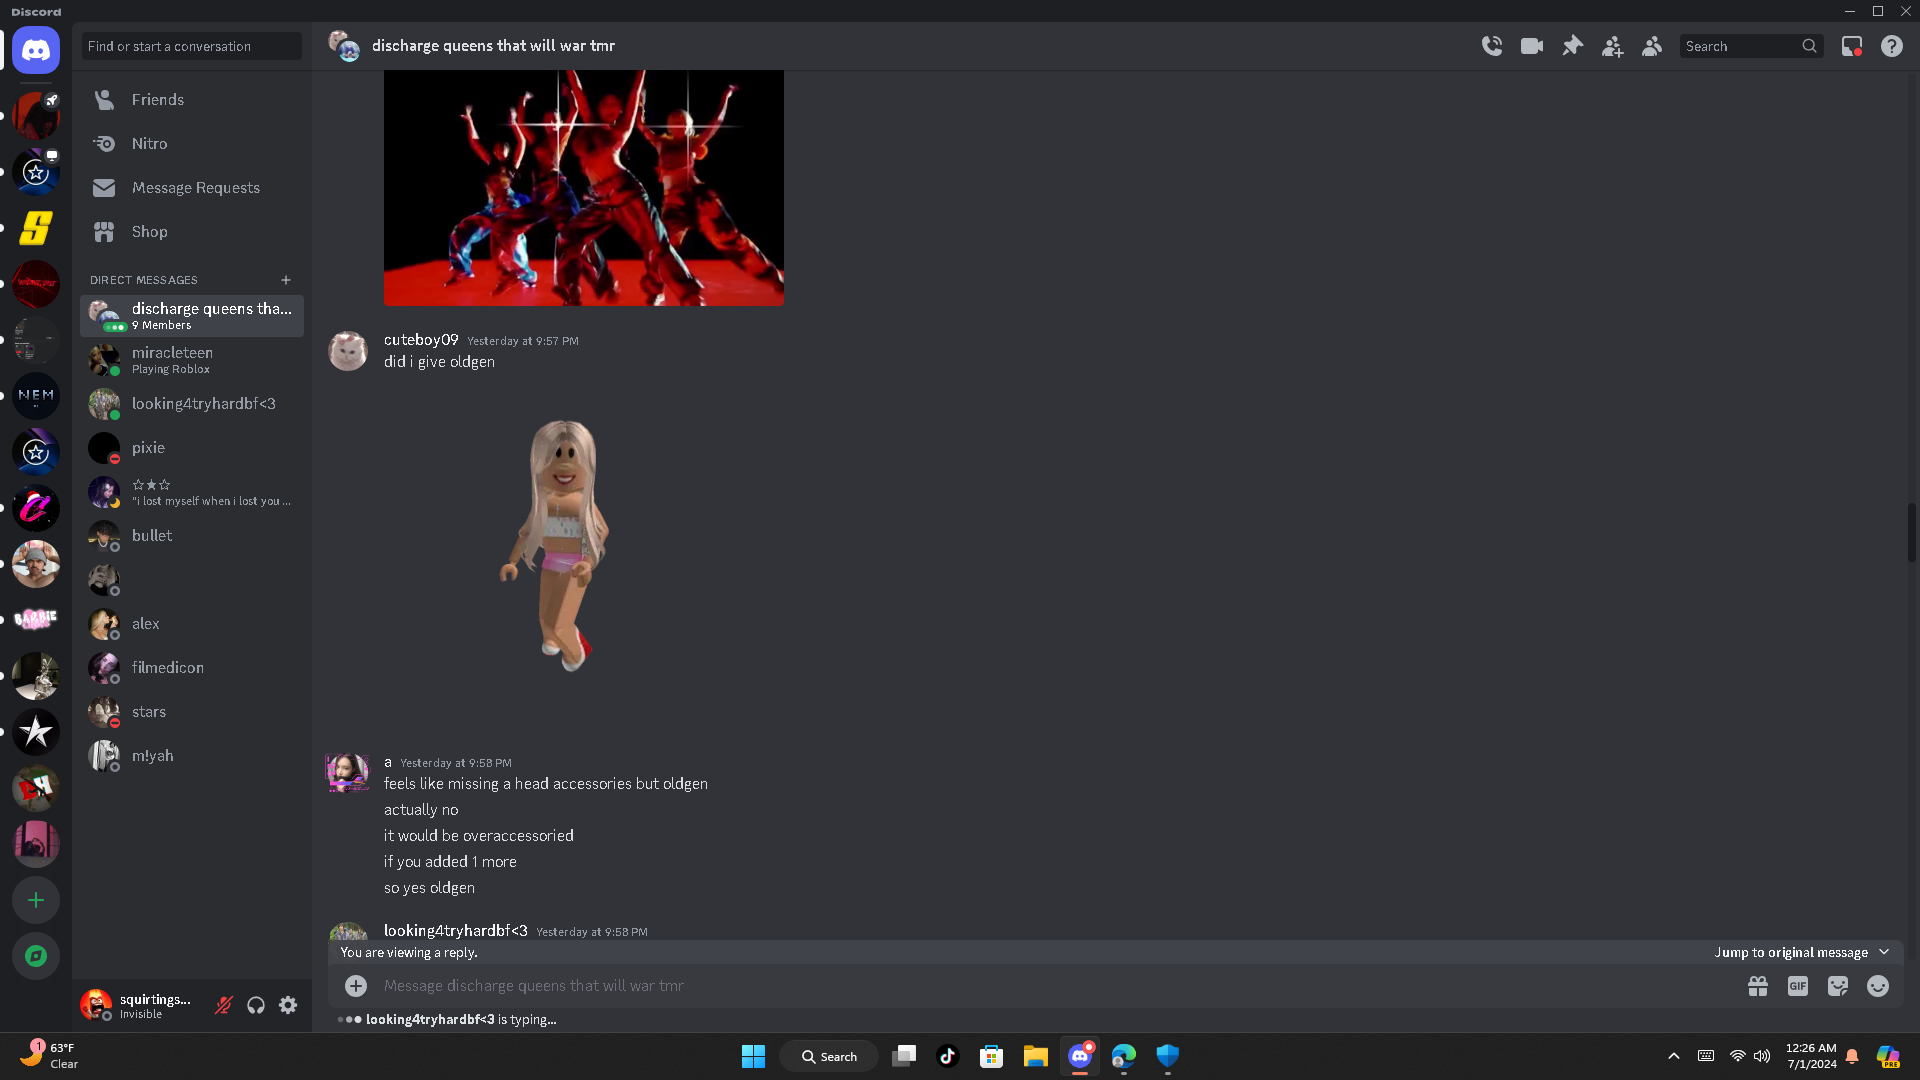Open the Barbie server icon
The width and height of the screenshot is (1920, 1080).
[x=36, y=620]
